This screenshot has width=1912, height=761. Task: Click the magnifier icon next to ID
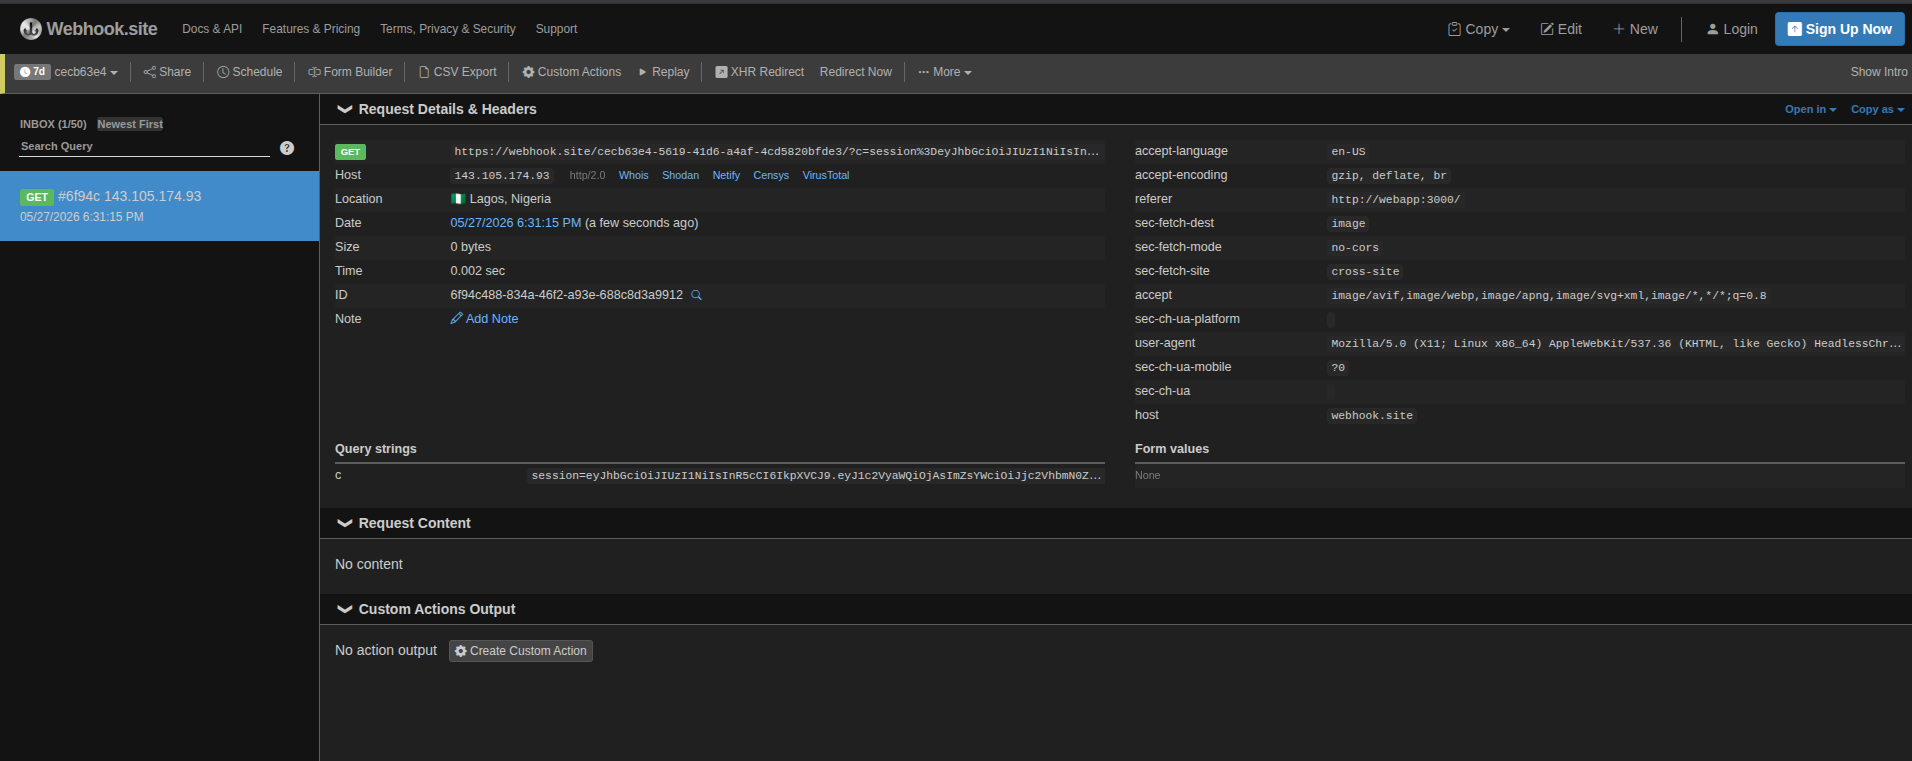[696, 295]
